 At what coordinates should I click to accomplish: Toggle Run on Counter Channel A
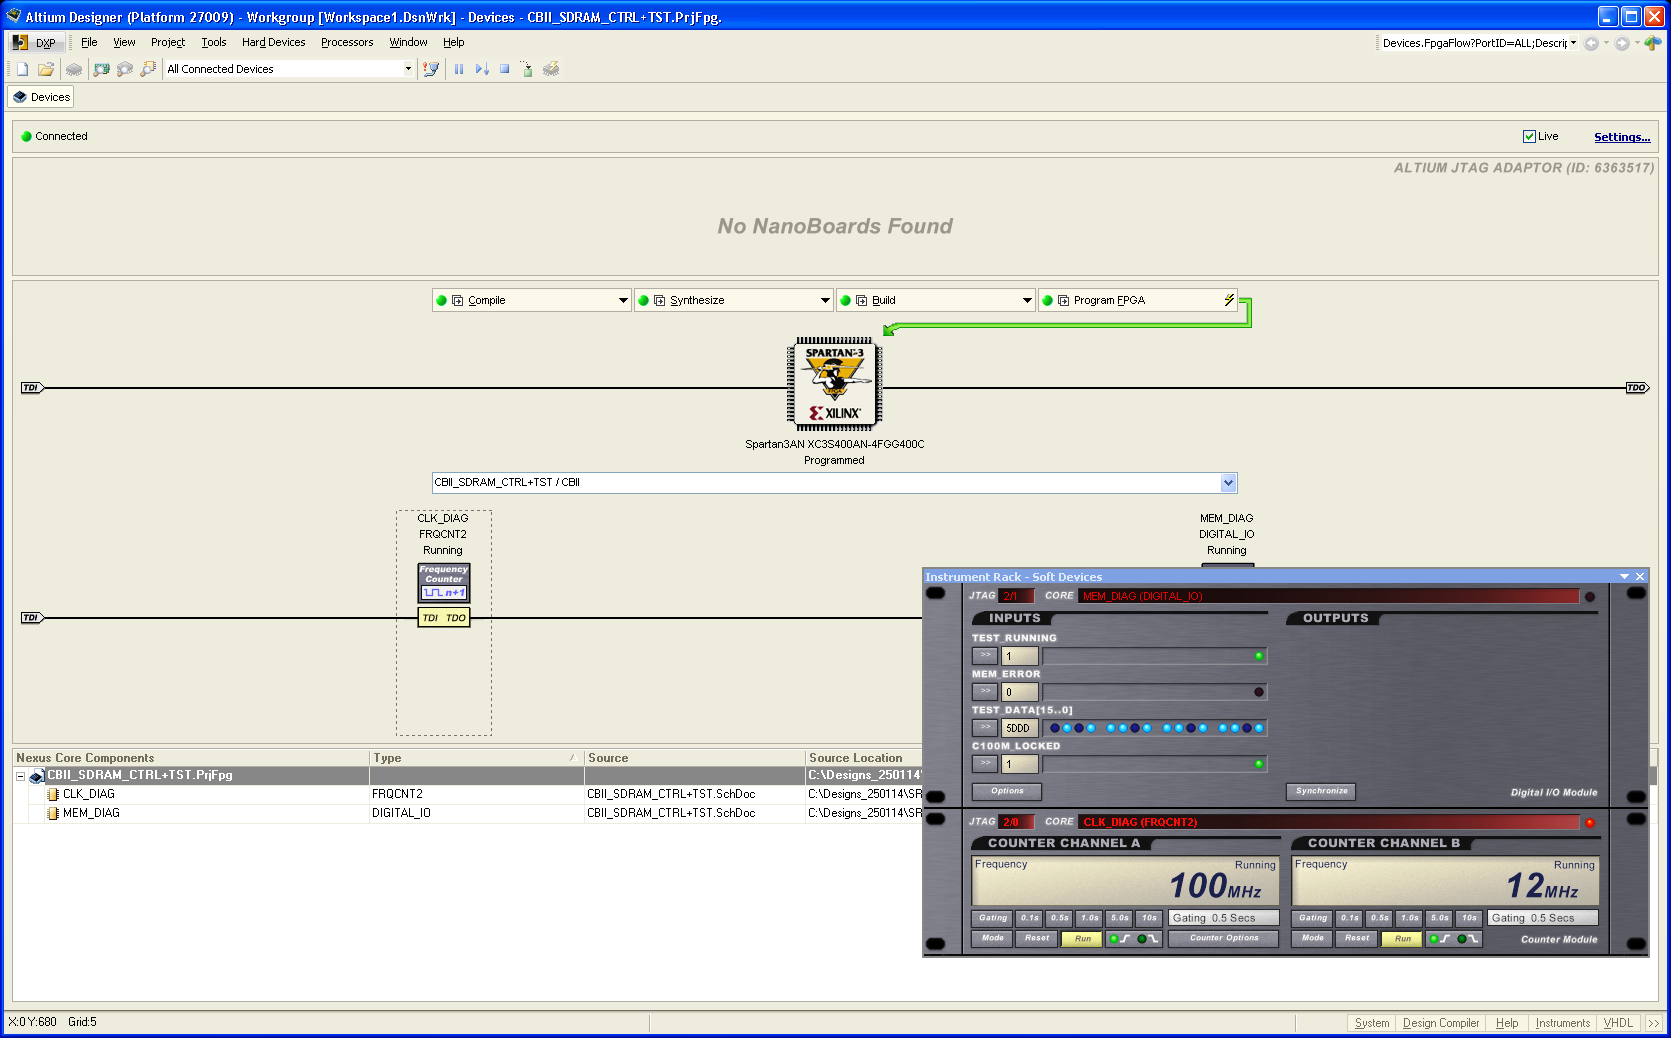(x=1083, y=939)
